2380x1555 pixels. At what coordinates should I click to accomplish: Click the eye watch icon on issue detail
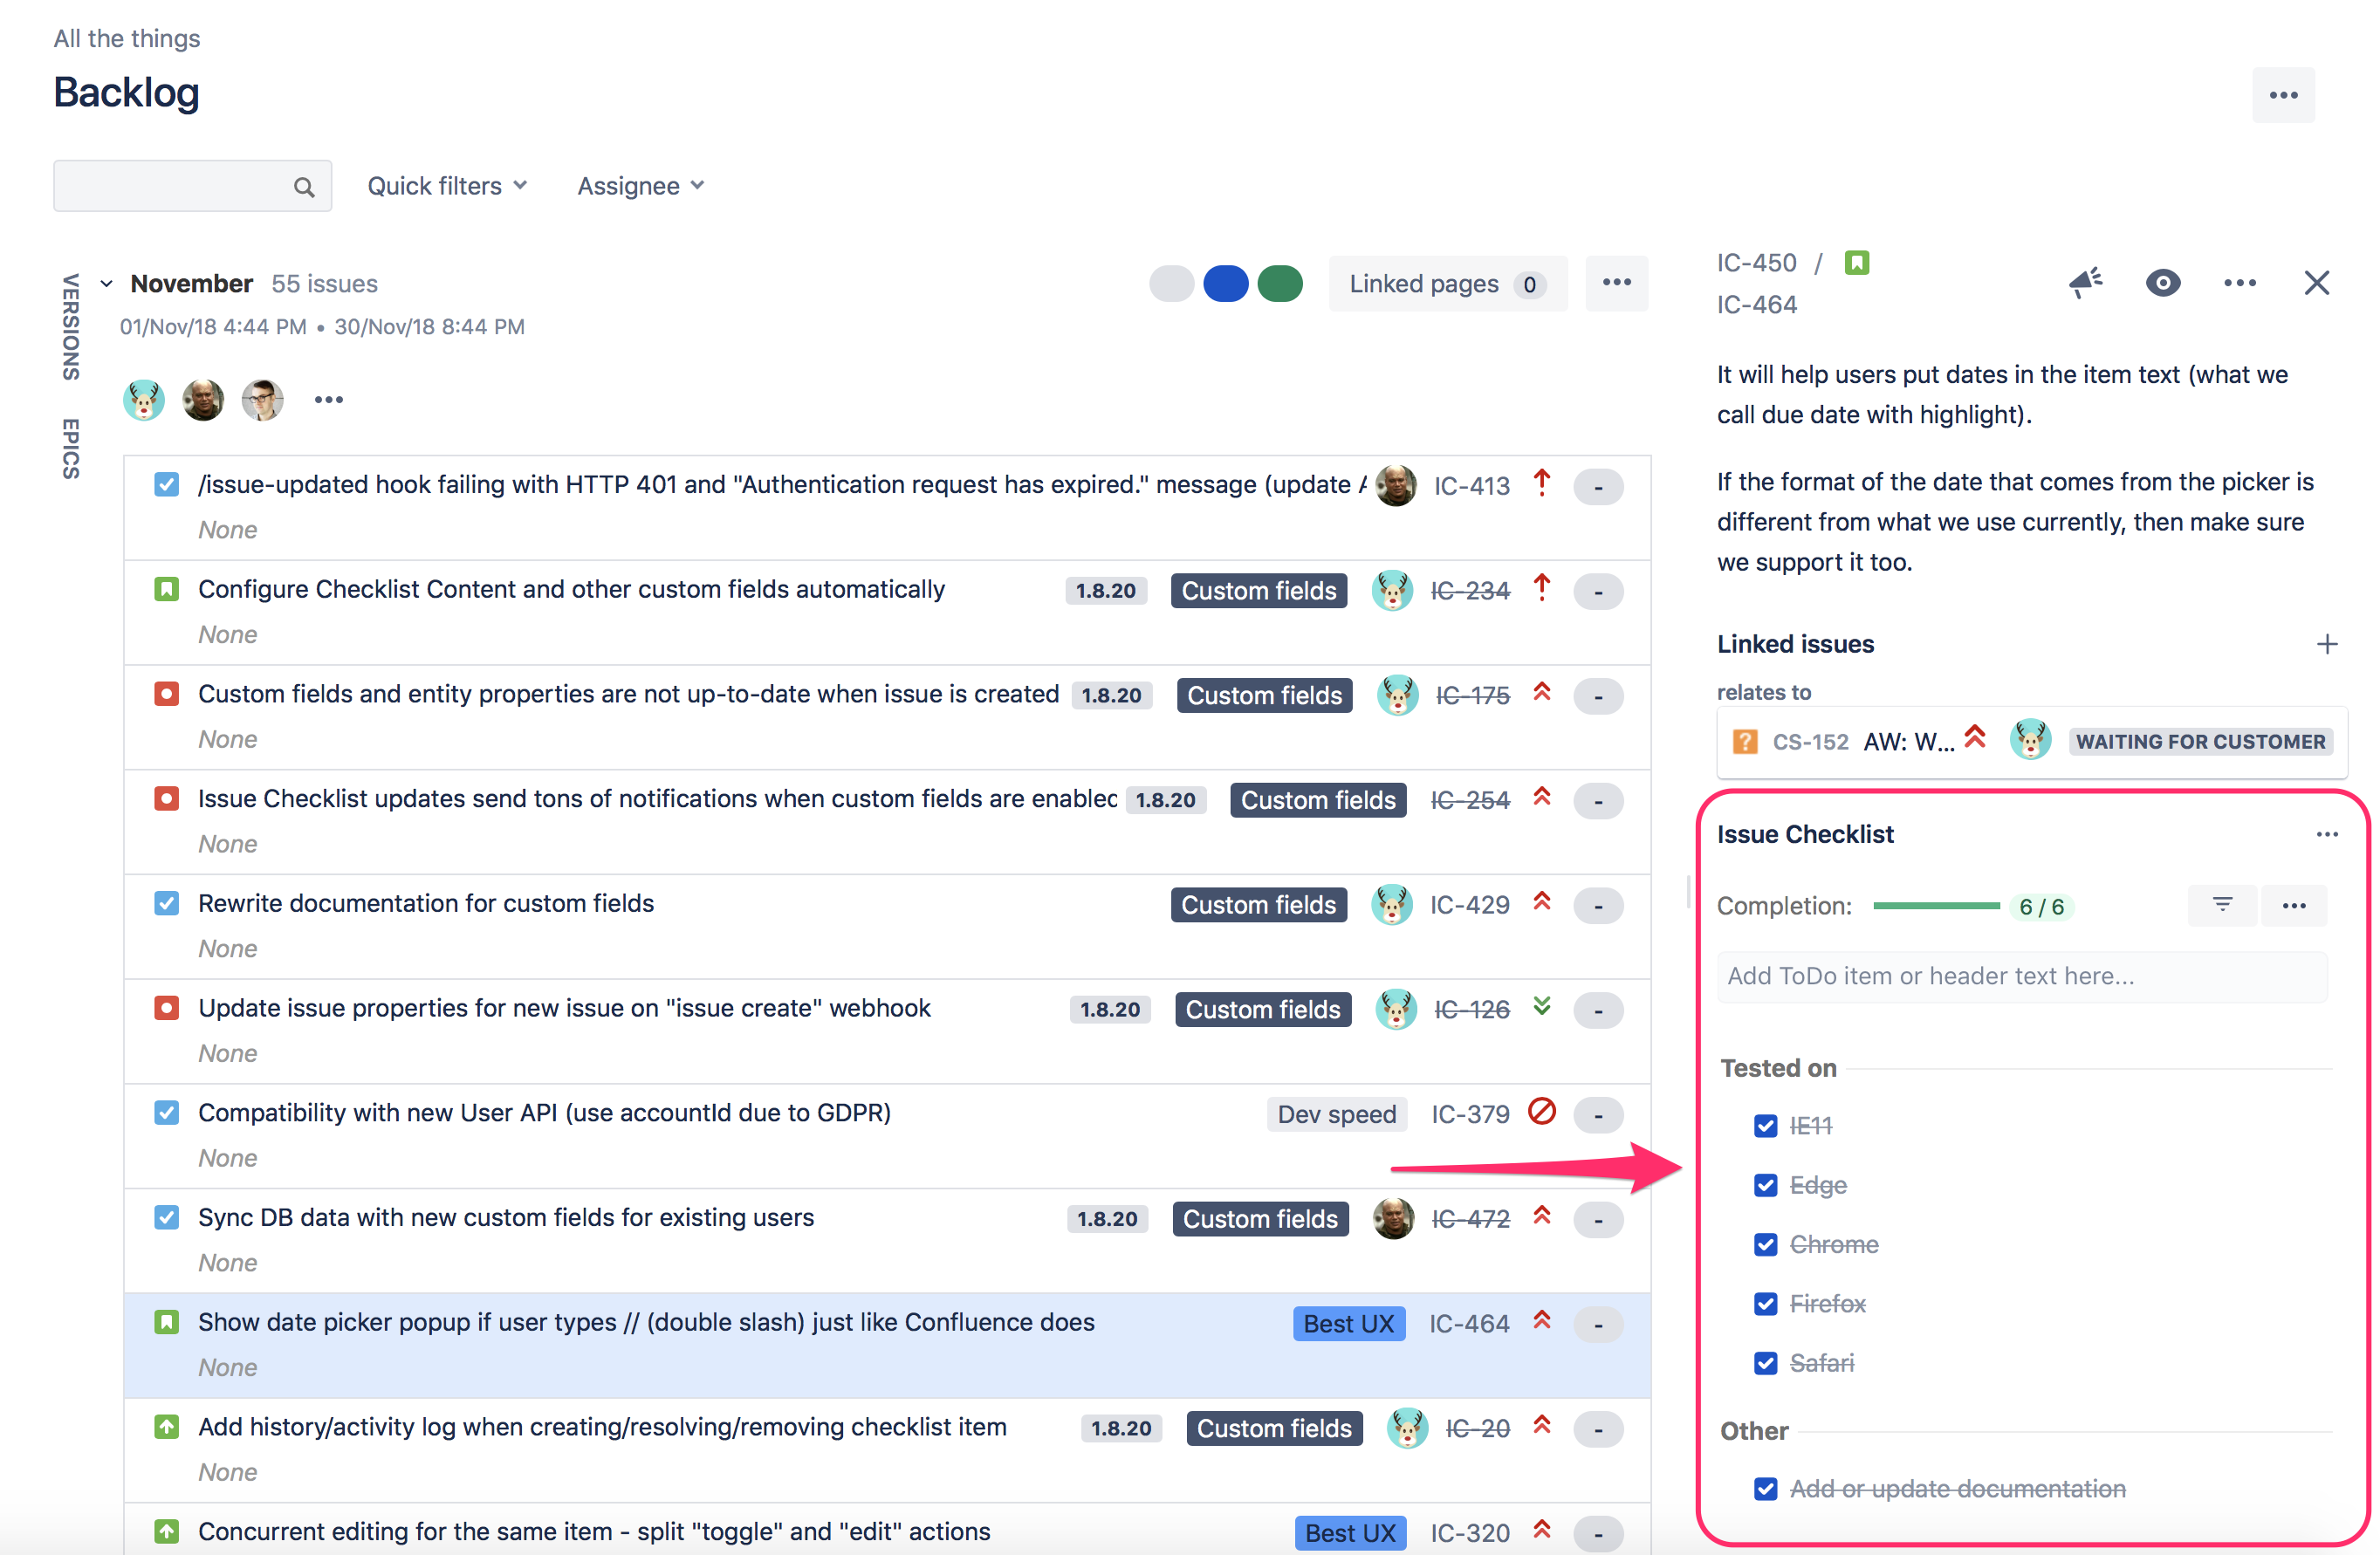(2163, 283)
